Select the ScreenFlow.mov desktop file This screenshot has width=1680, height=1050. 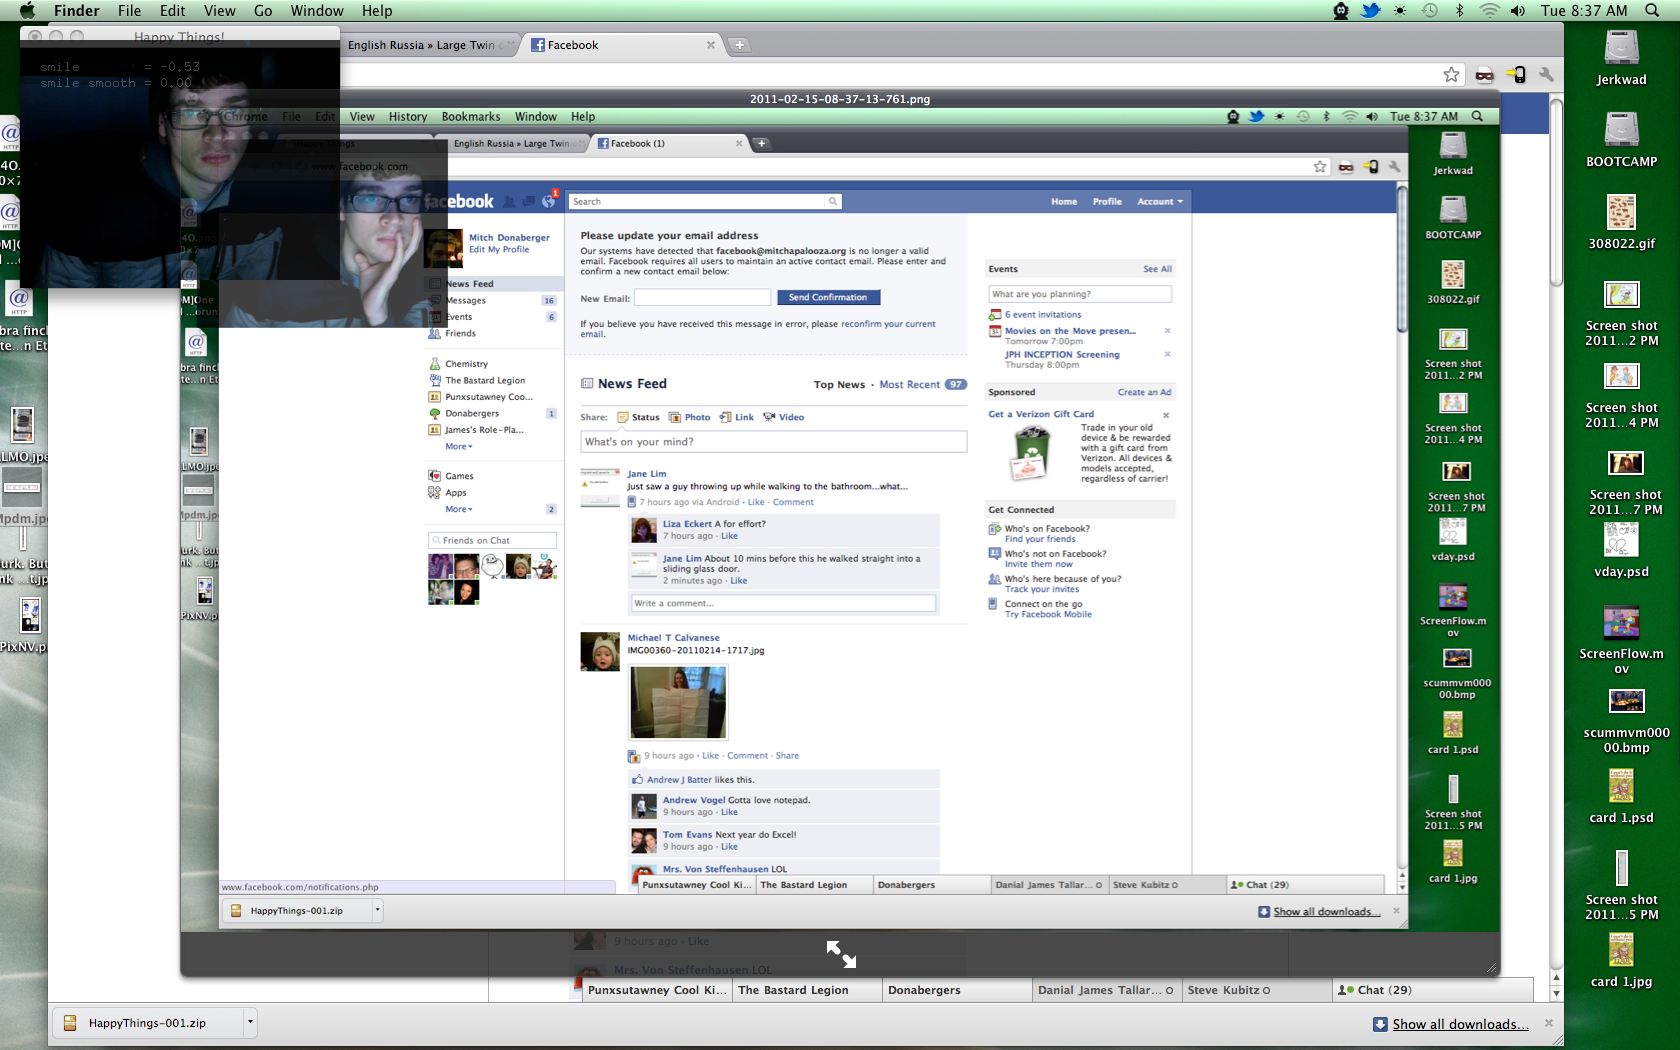tap(1621, 624)
